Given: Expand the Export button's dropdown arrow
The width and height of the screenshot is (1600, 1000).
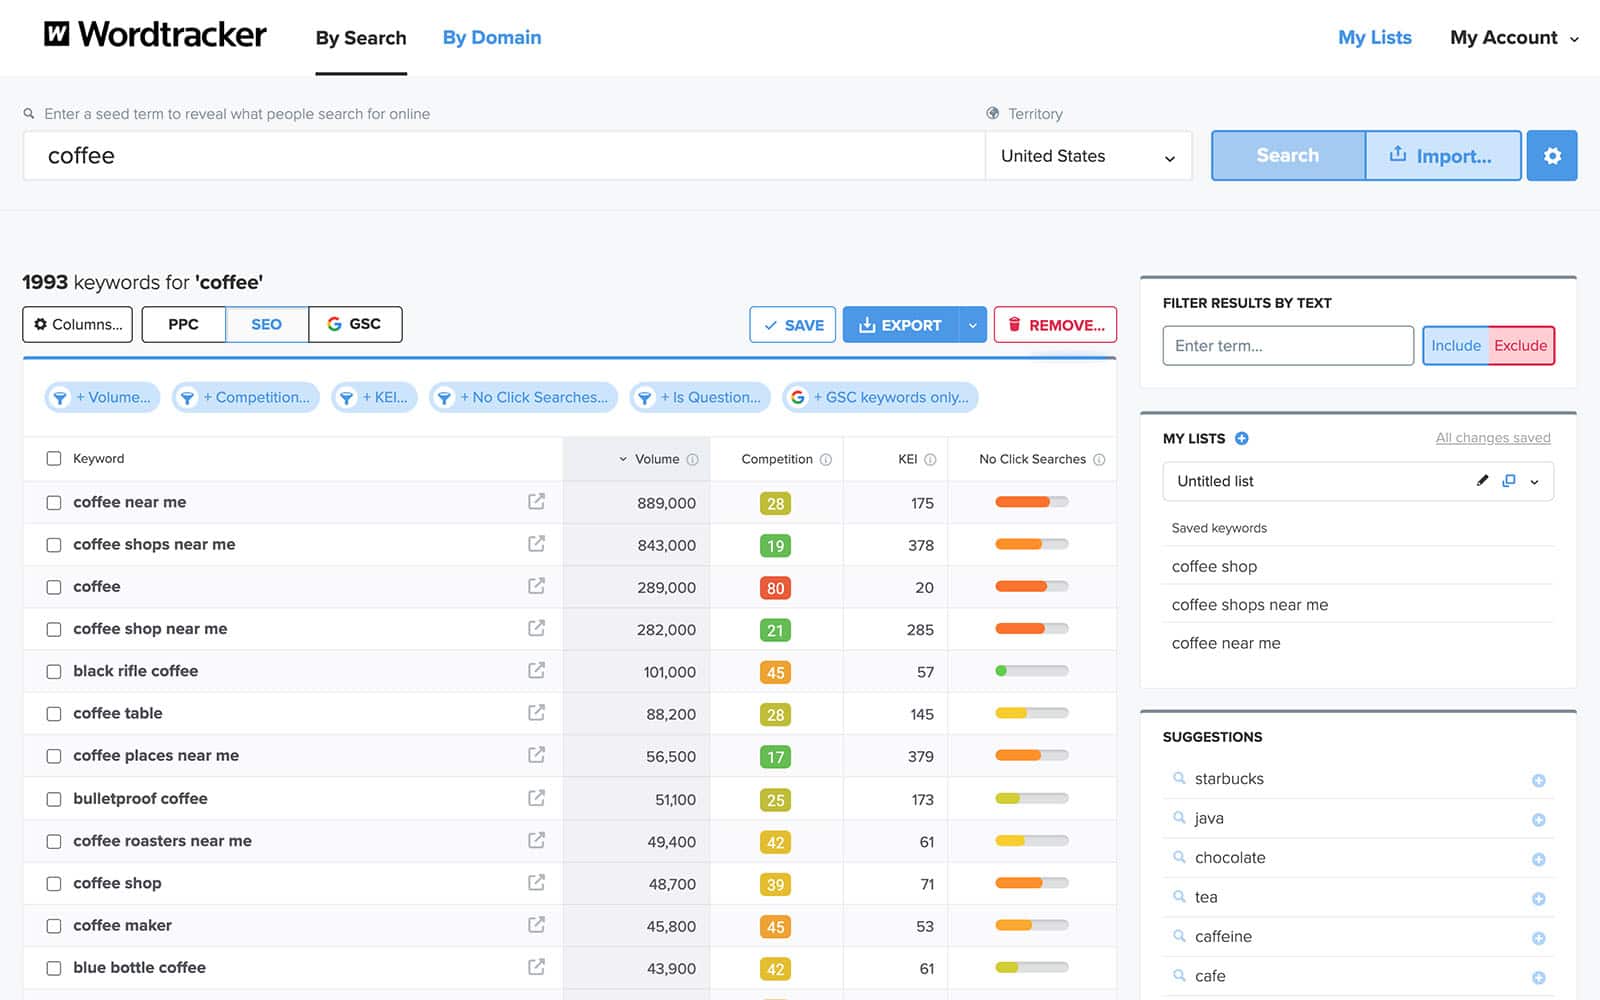Looking at the screenshot, I should (x=971, y=324).
